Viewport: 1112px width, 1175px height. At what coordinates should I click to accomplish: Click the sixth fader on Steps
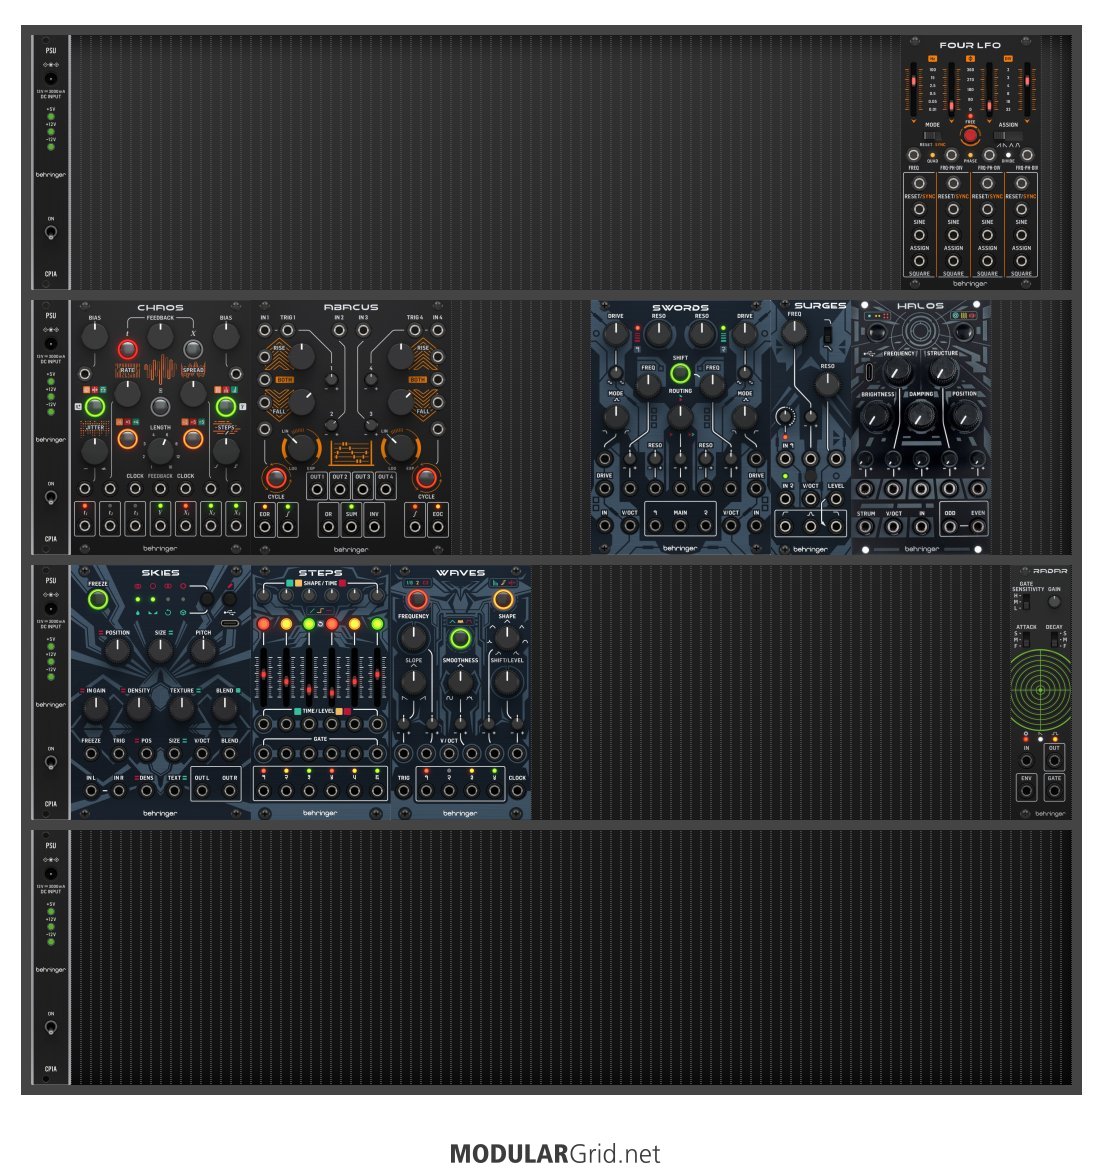pos(377,676)
